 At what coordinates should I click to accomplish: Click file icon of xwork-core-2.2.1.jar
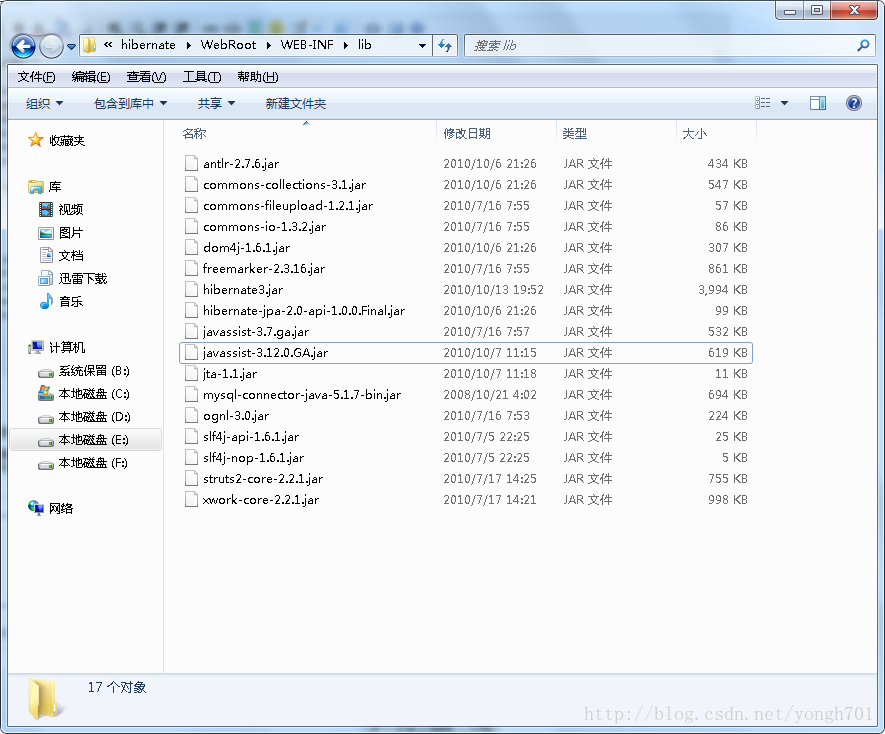[x=191, y=500]
